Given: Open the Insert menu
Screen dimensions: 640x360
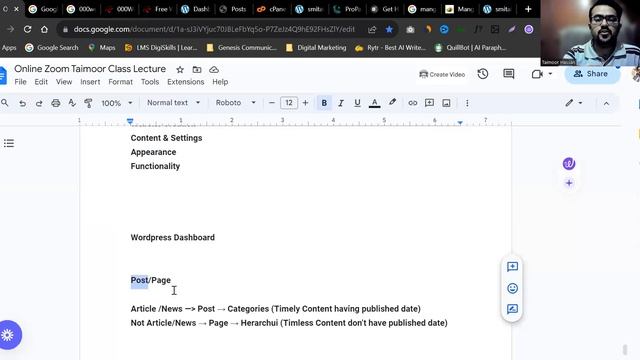Looking at the screenshot, I should 90,82.
